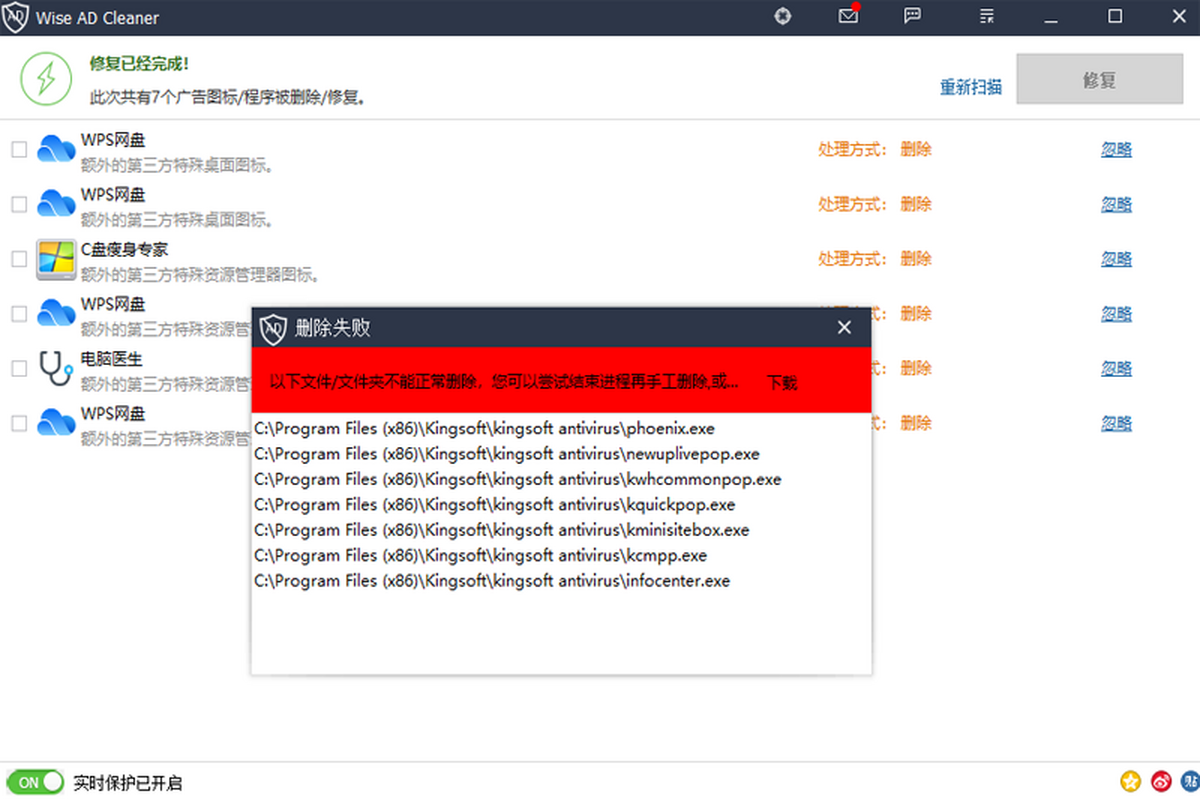This screenshot has width=1200, height=800.
Task: Click 忽略 link for C盘瘦身专家 entry
Action: [1117, 259]
